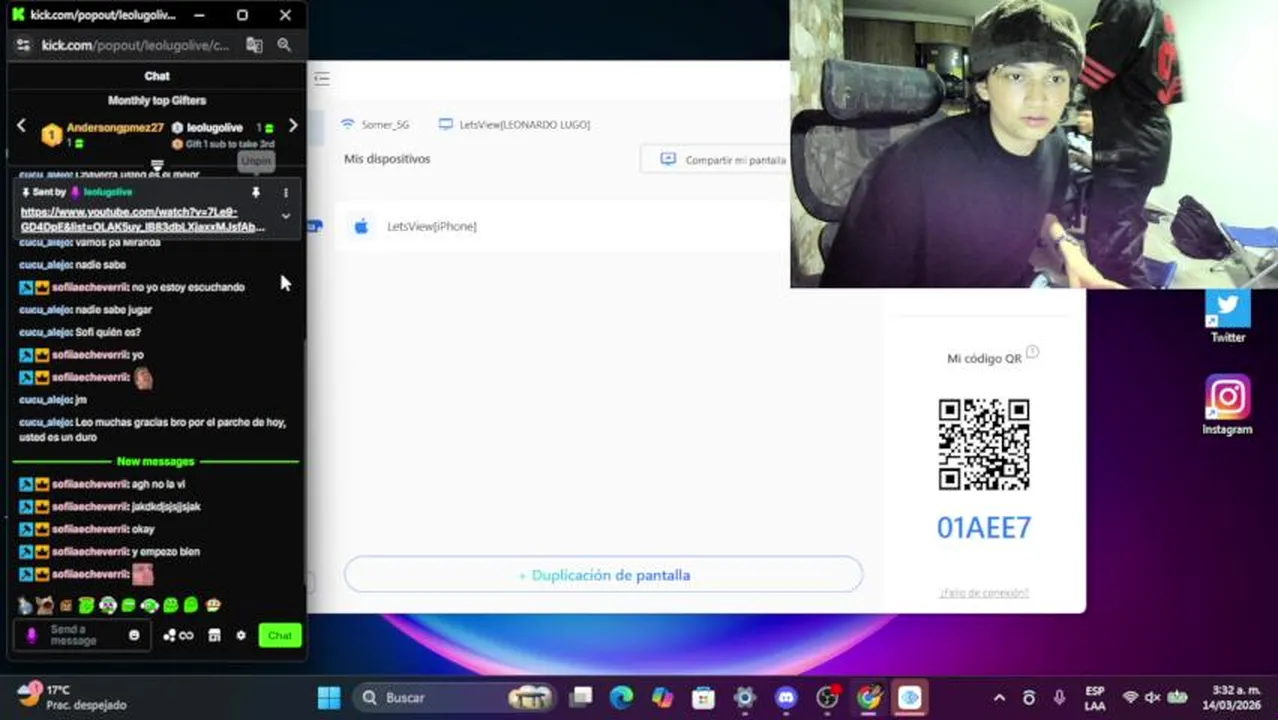The width and height of the screenshot is (1278, 720).
Task: Expand hidden system tray icons chevron
Action: click(x=999, y=698)
